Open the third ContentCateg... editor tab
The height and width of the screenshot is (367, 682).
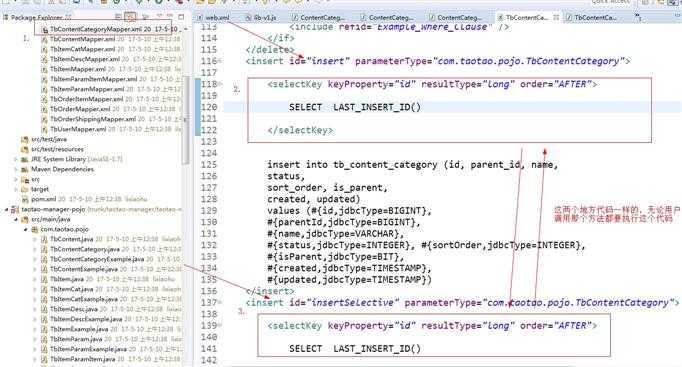pos(455,17)
